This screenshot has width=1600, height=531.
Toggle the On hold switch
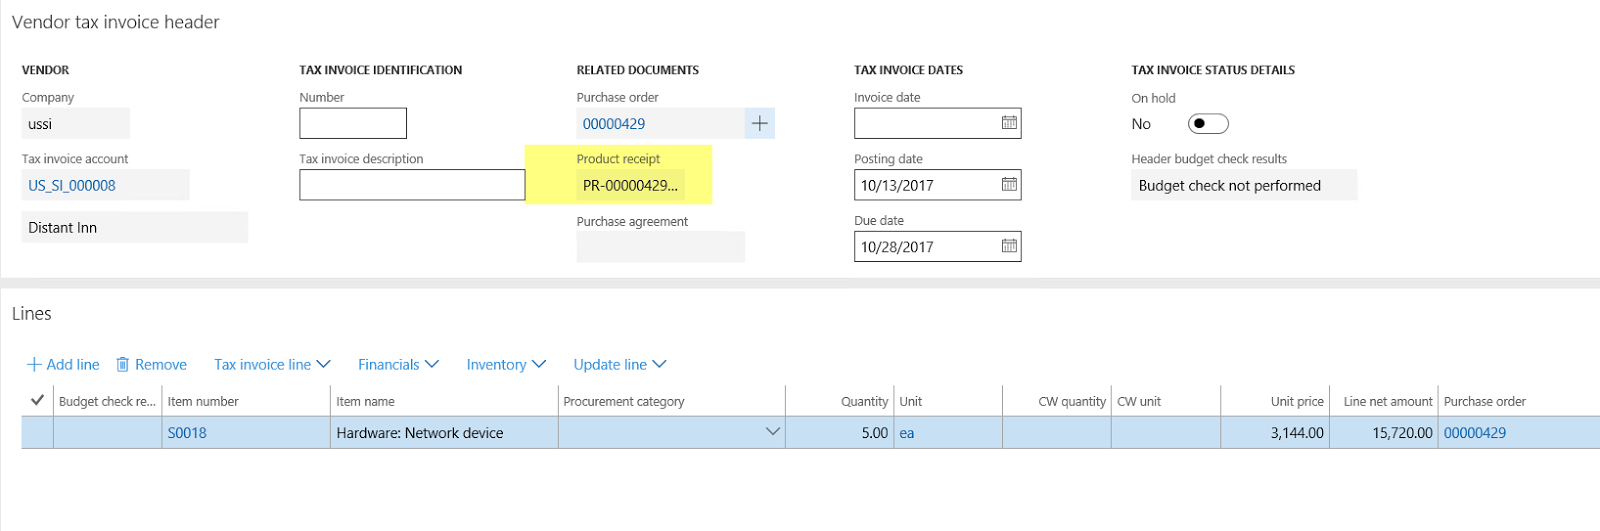pyautogui.click(x=1207, y=124)
